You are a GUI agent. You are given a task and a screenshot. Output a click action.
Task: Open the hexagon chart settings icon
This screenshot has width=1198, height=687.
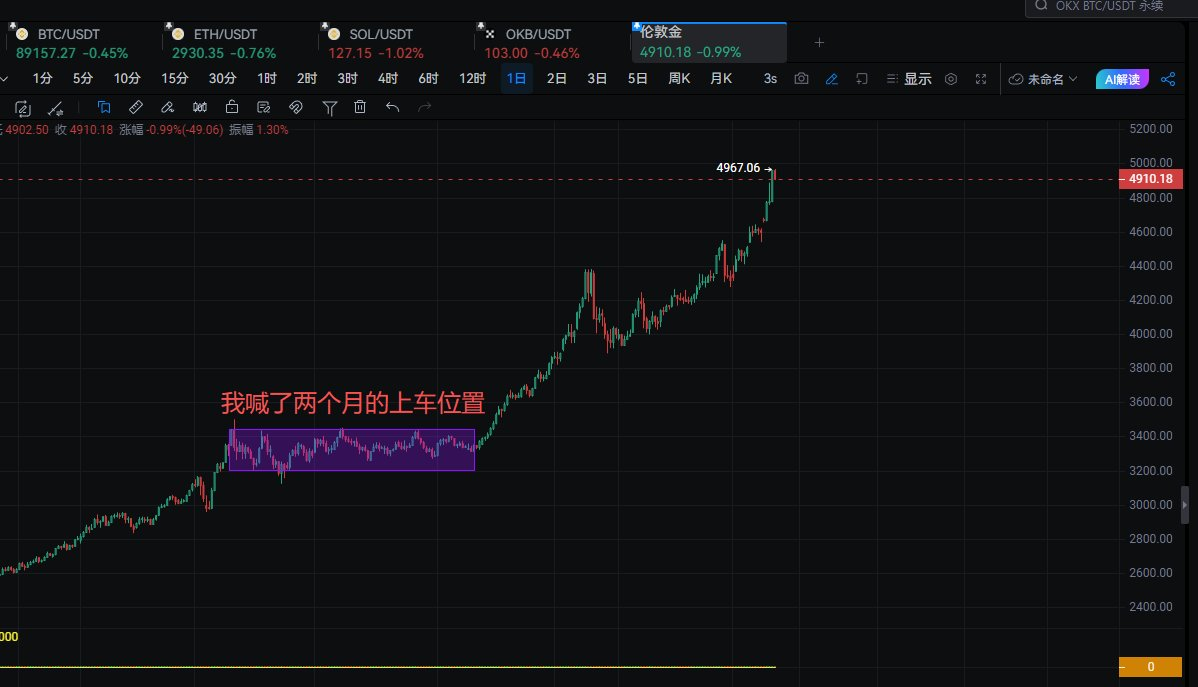coord(951,79)
